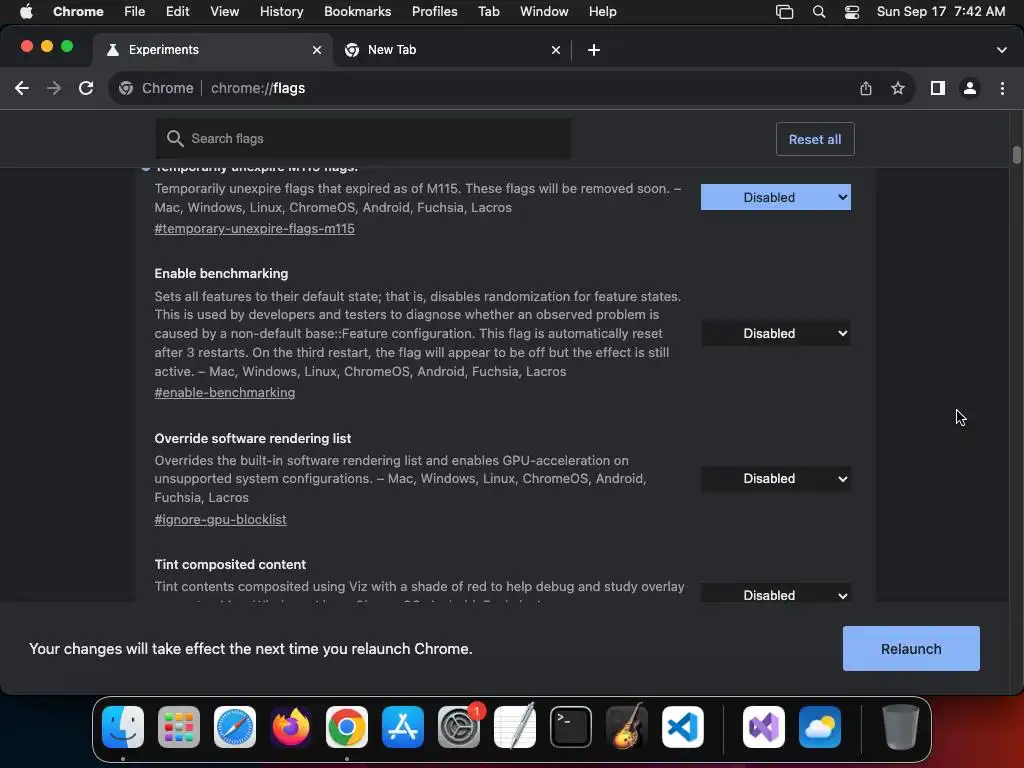Open the View menu

click(x=225, y=12)
